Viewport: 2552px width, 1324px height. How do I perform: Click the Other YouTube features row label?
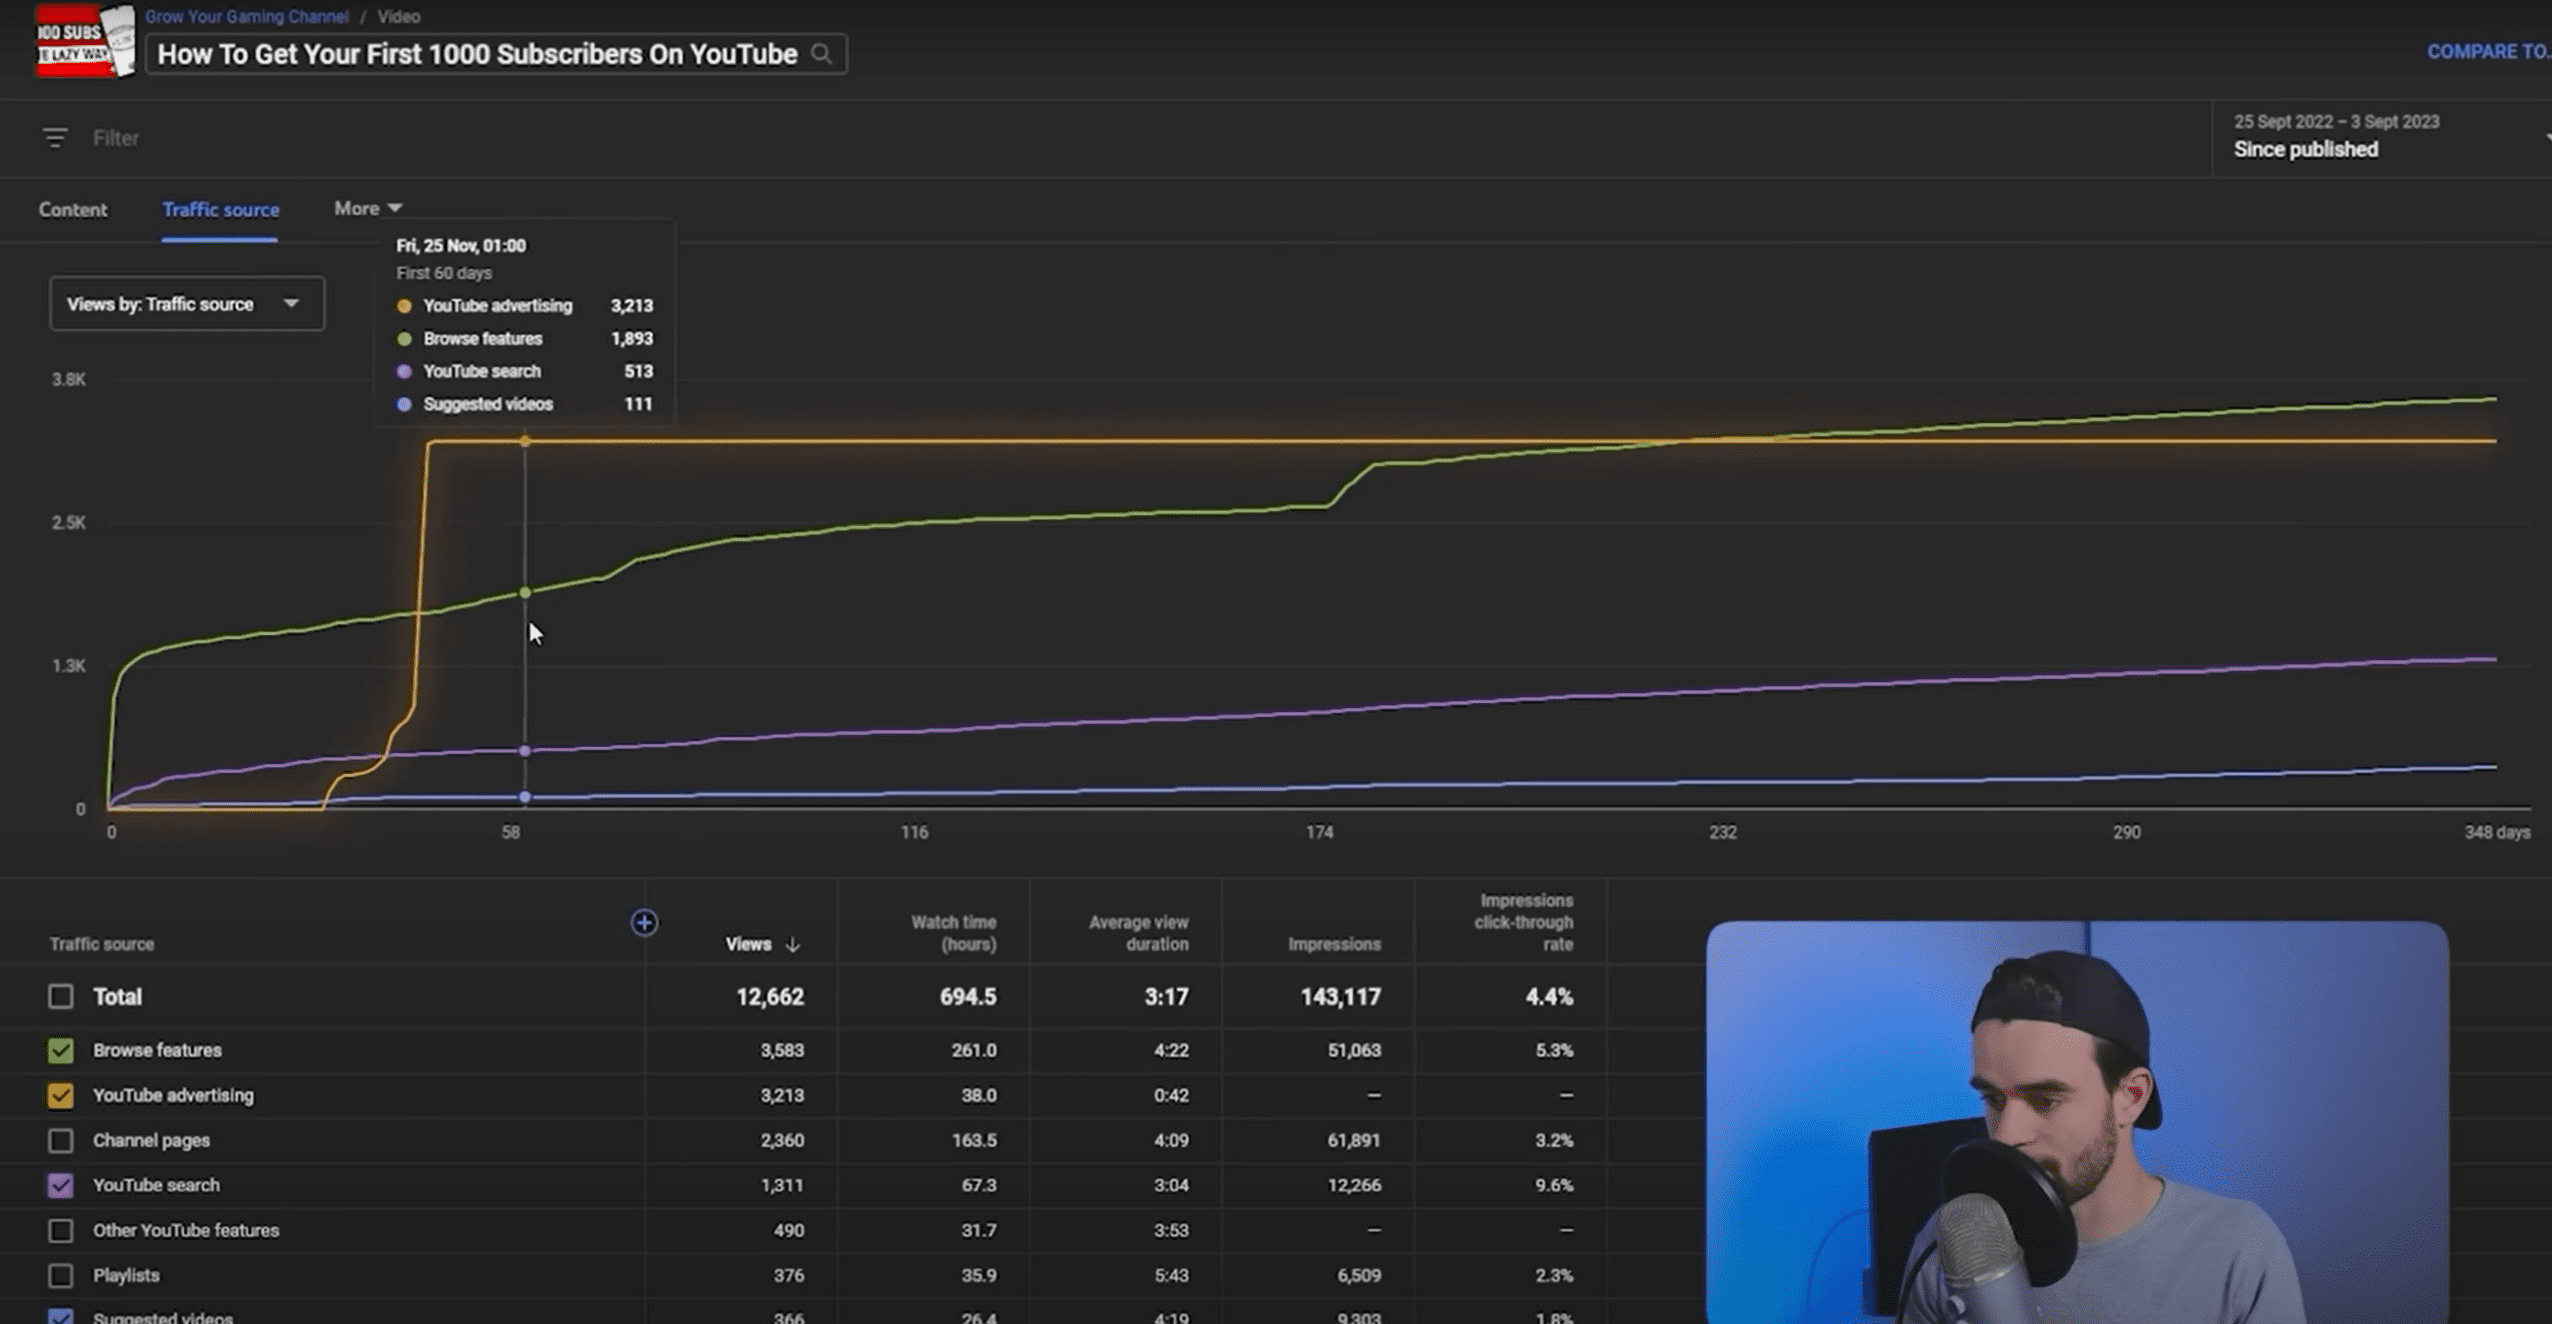tap(186, 1230)
